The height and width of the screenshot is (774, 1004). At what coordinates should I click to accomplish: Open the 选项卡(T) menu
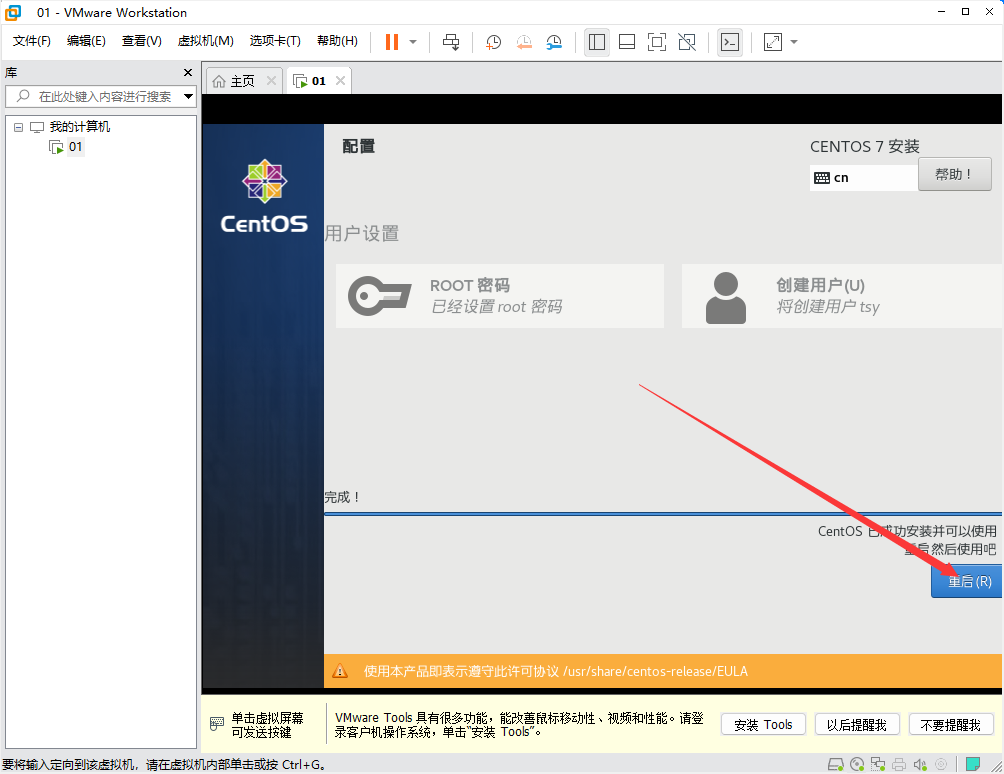(x=275, y=41)
